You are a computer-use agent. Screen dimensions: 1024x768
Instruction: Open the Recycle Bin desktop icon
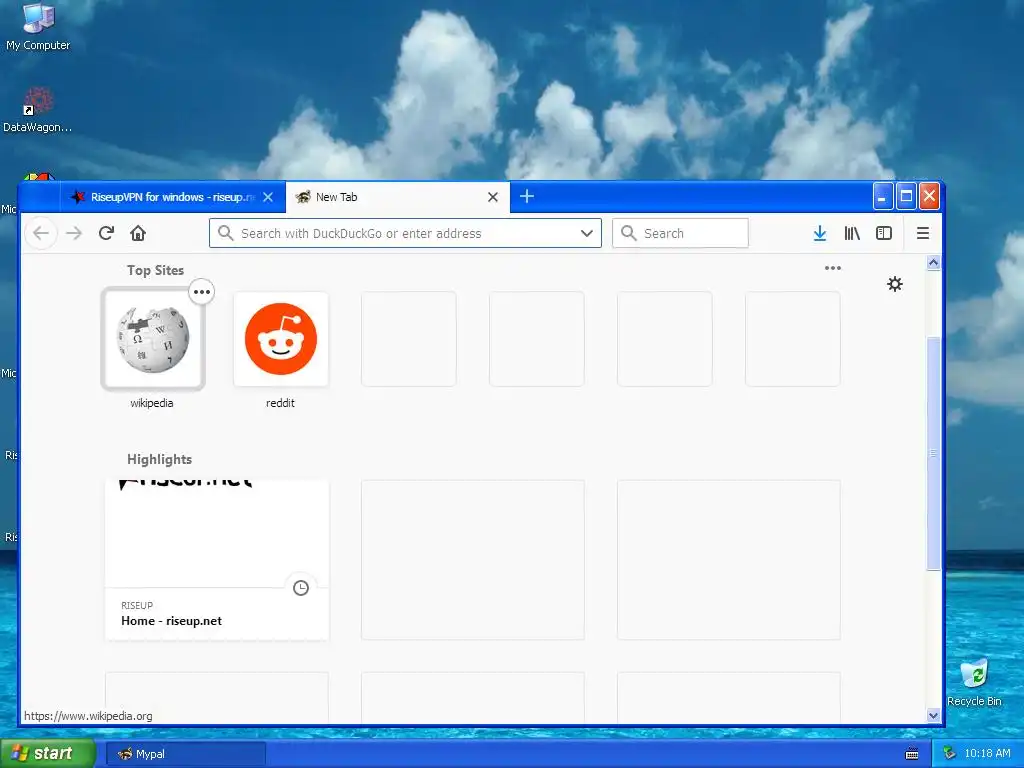tap(974, 682)
